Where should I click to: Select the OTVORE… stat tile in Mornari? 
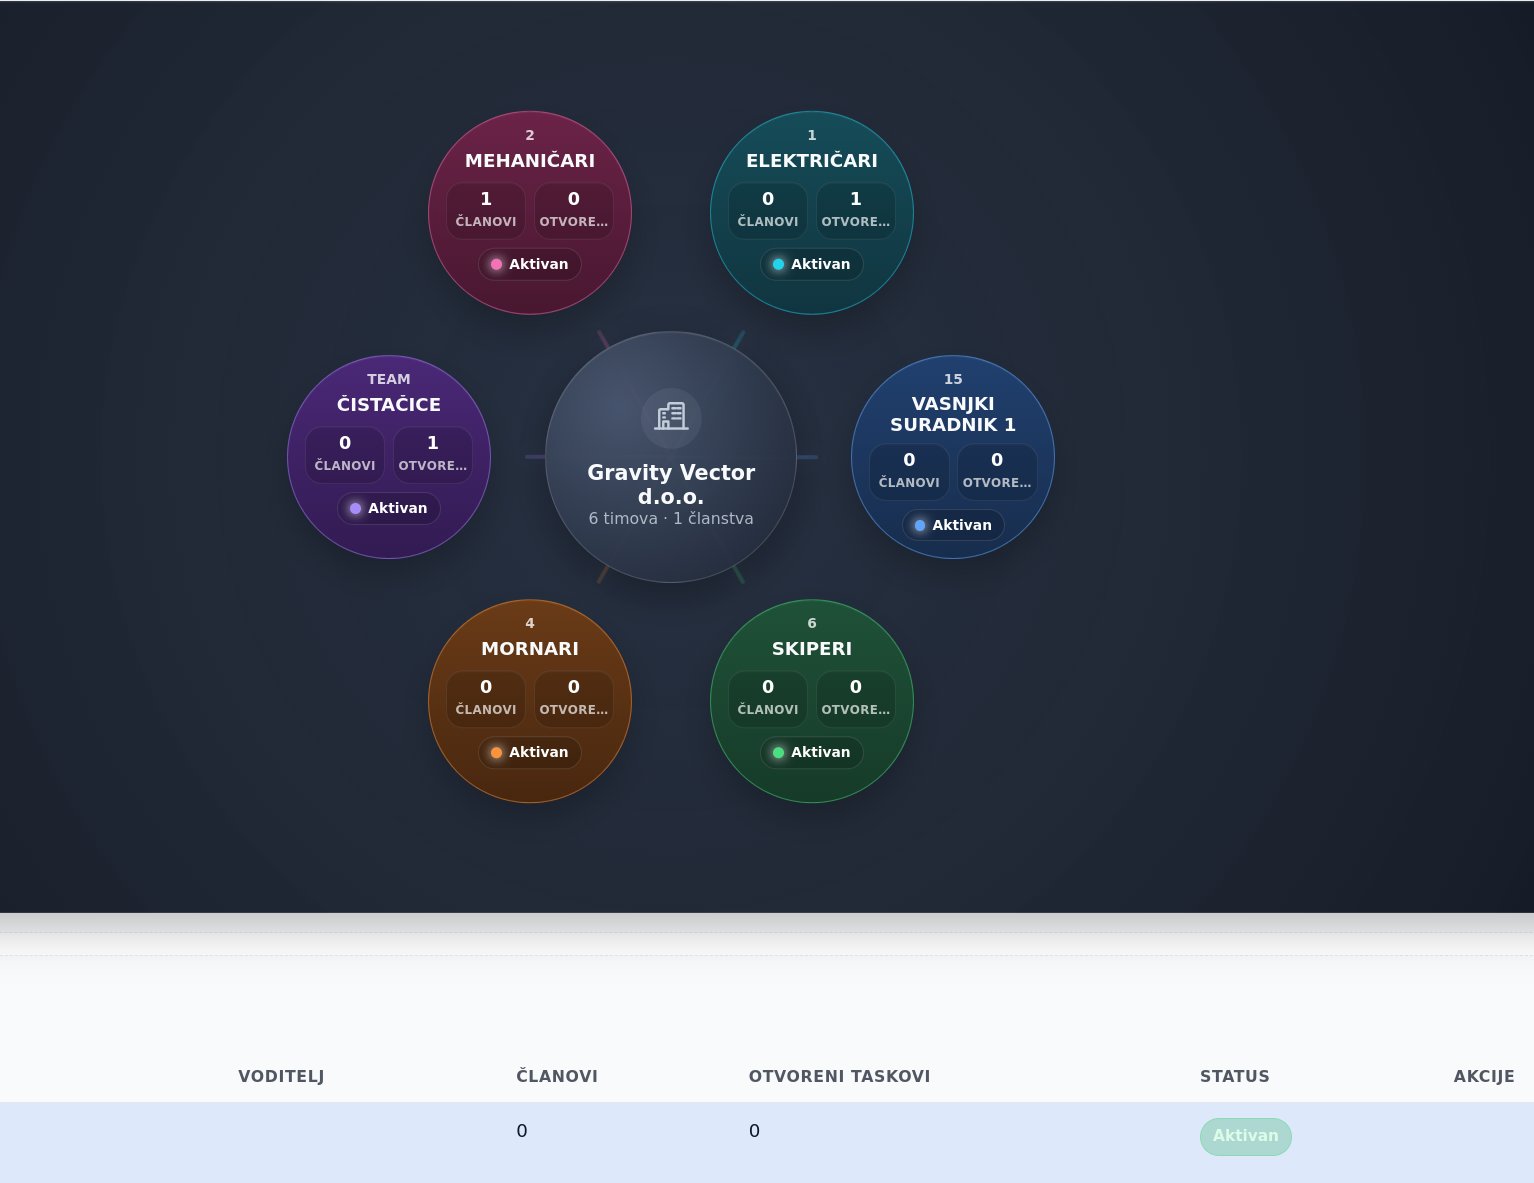[x=574, y=698]
